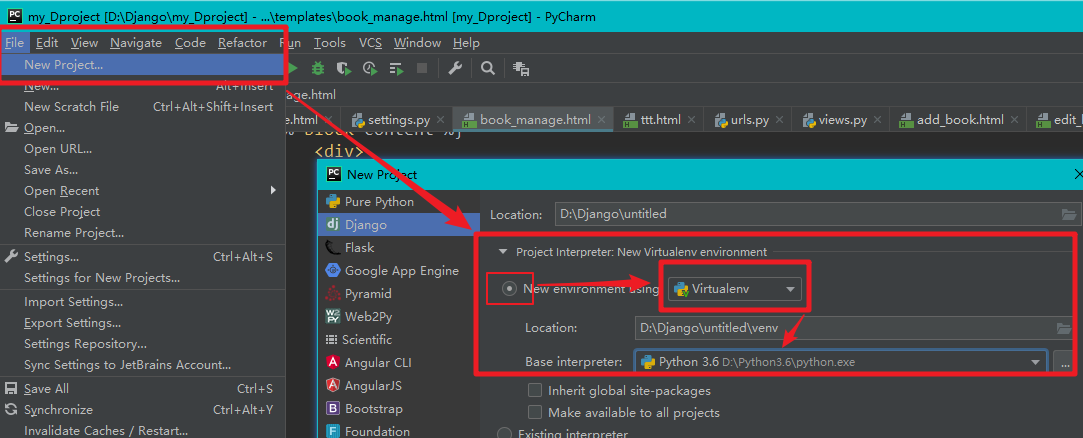The width and height of the screenshot is (1083, 438).
Task: Choose Settings for New Projects...
Action: [142, 278]
